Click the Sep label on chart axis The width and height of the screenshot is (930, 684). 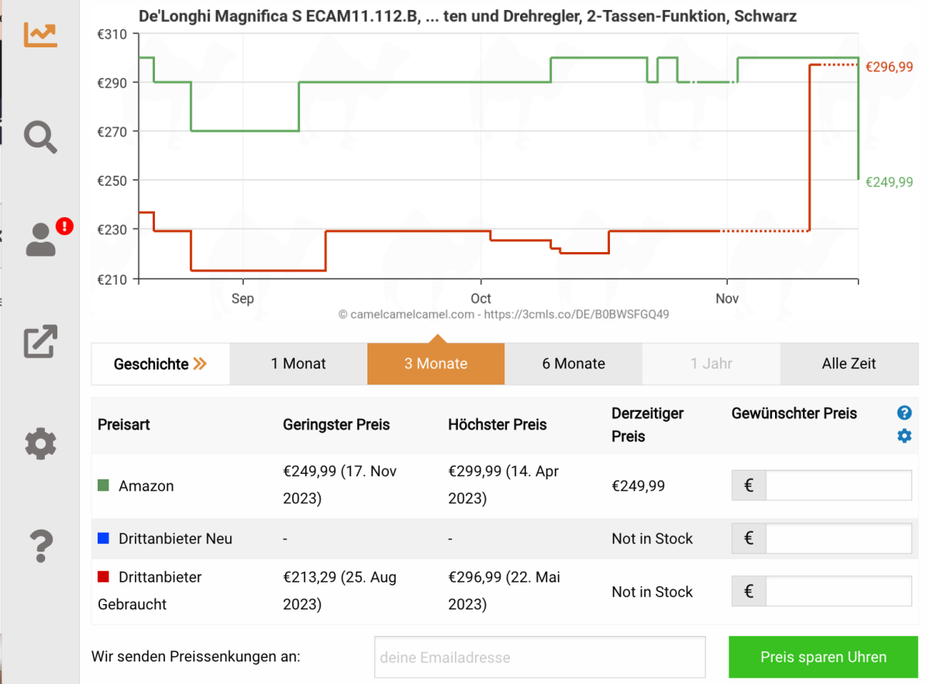[x=243, y=298]
